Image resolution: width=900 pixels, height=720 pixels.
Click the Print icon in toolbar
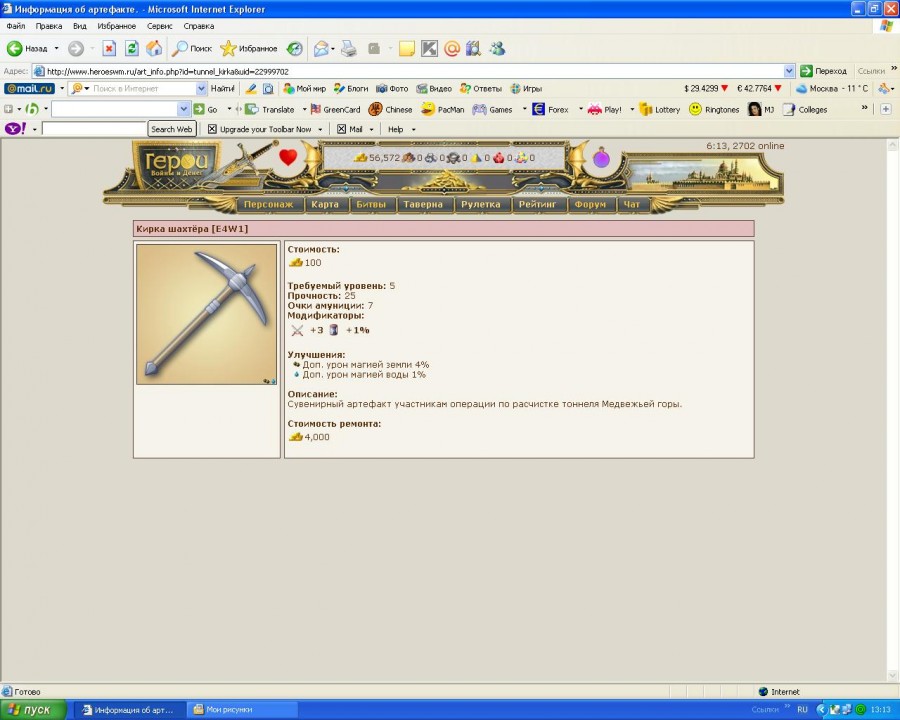point(349,48)
